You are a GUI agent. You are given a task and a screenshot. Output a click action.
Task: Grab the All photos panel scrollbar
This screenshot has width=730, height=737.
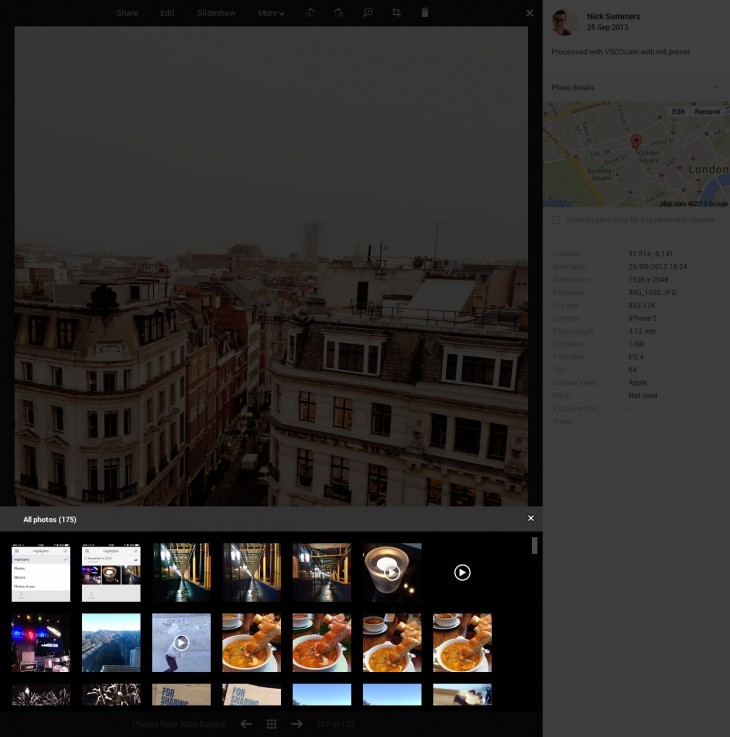[x=534, y=546]
